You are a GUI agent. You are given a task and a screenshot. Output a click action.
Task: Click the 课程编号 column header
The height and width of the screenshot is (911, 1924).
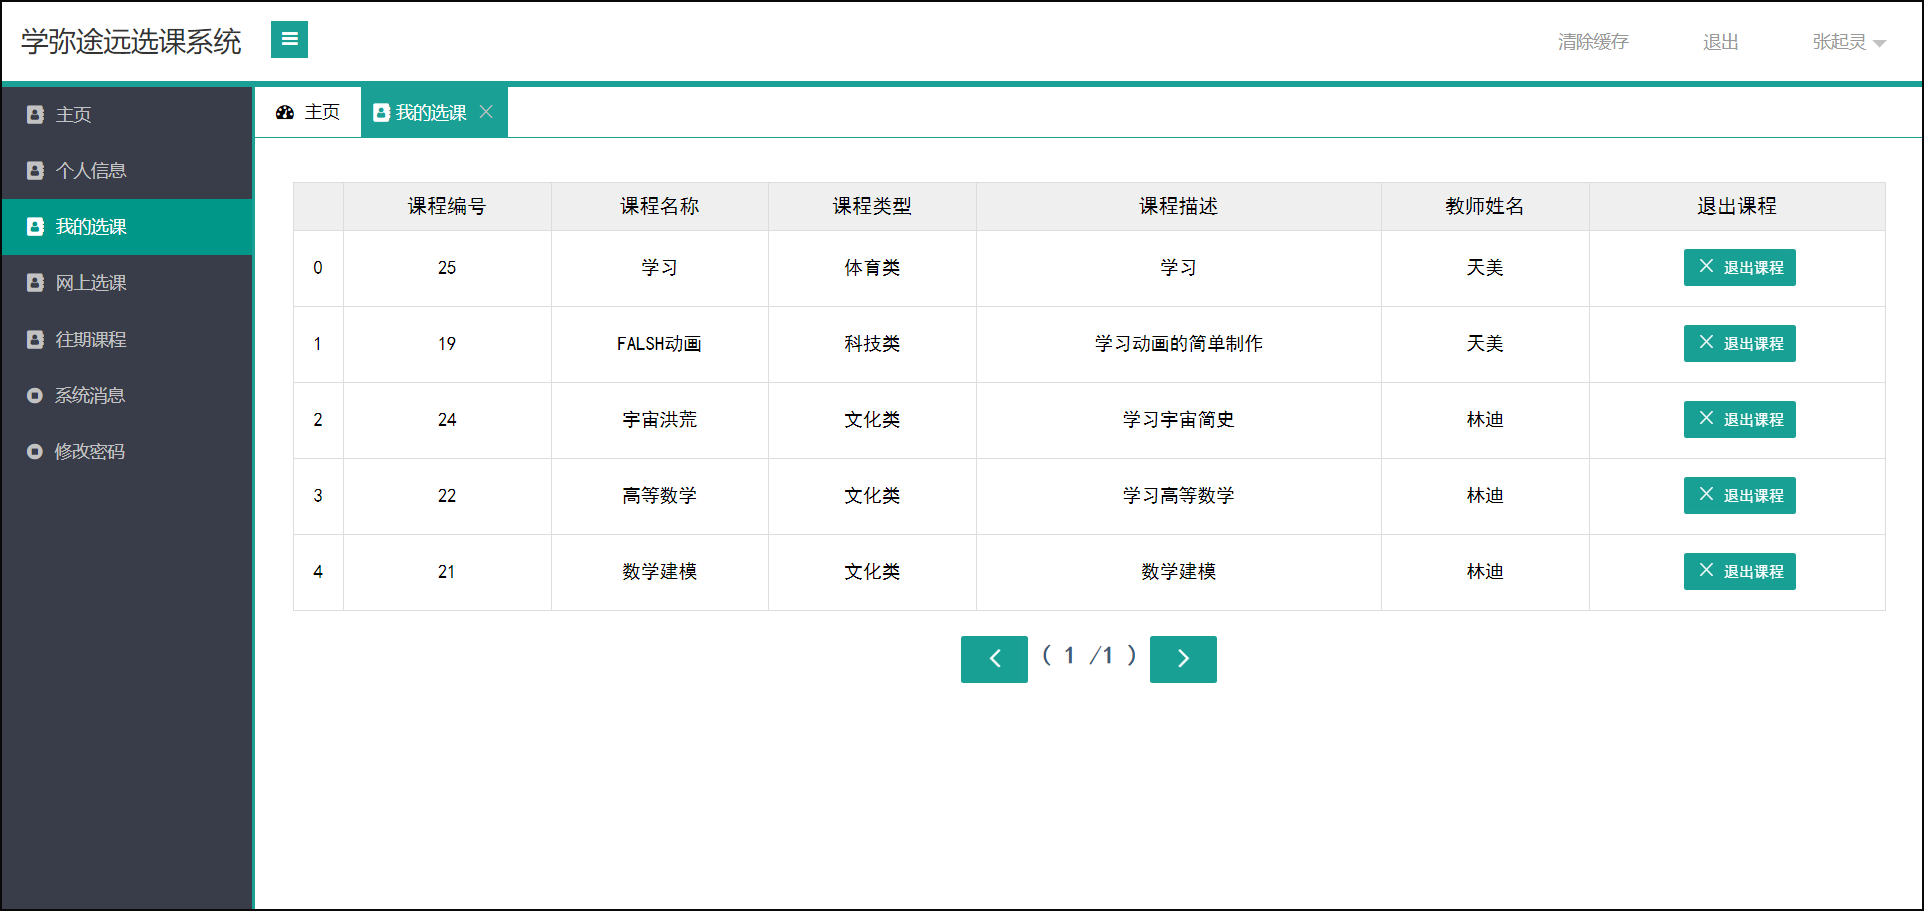tap(446, 206)
